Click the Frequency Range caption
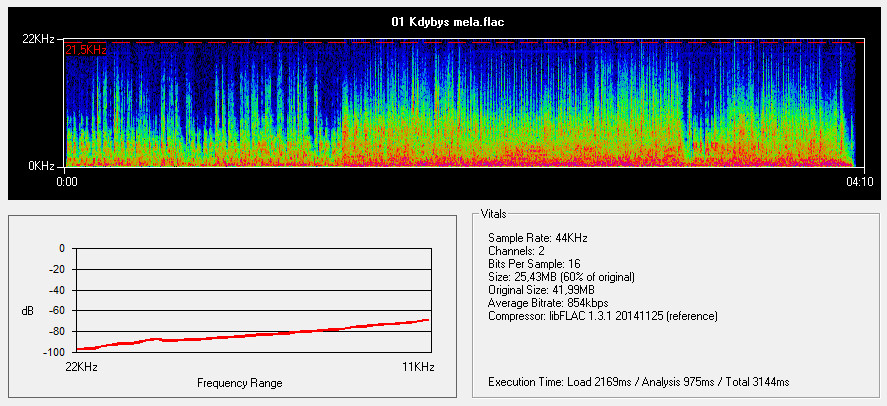 [239, 383]
